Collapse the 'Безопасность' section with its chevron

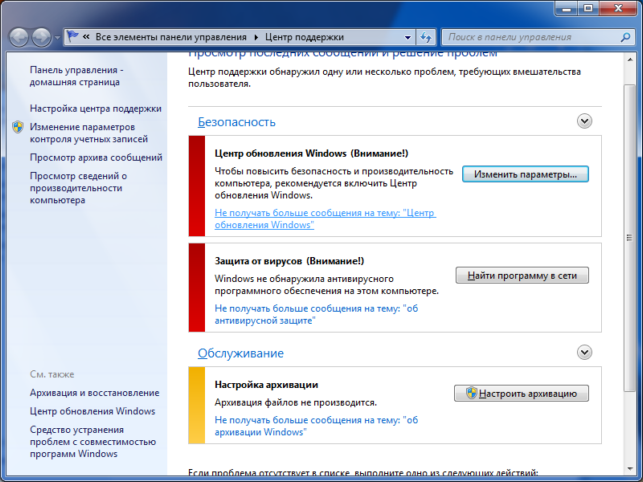coord(584,121)
